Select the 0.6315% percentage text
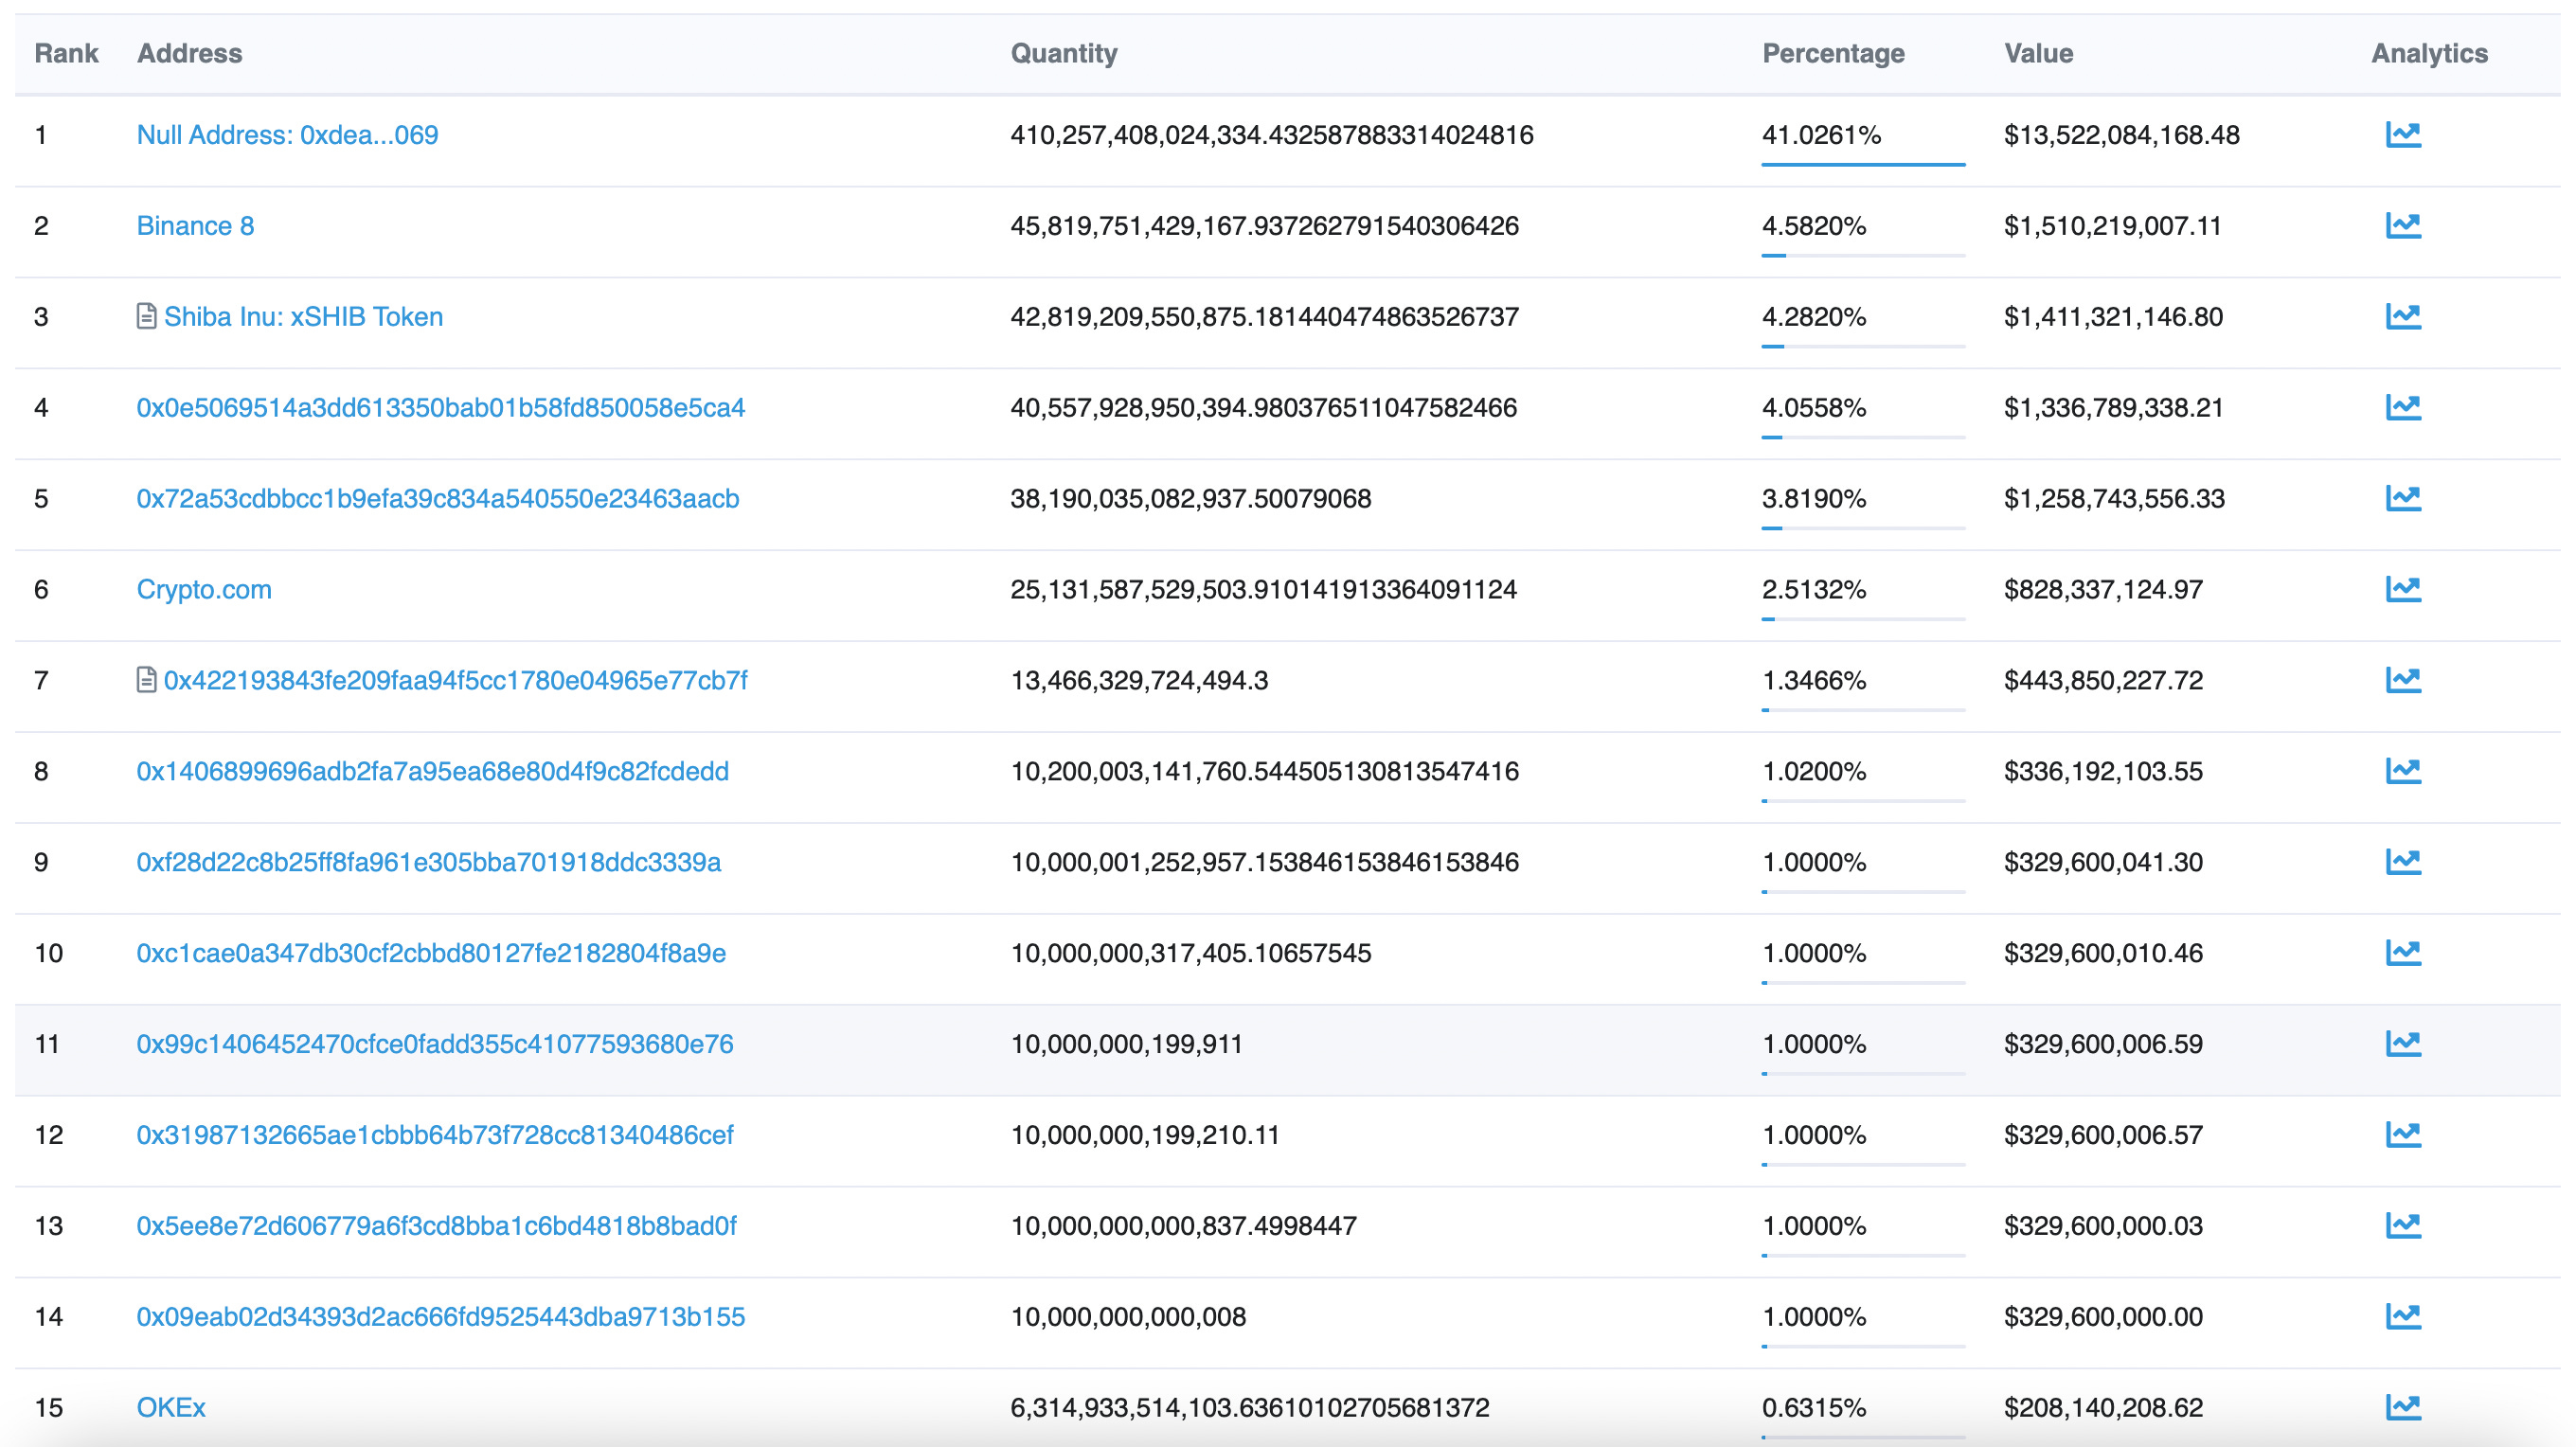This screenshot has height=1447, width=2576. point(1814,1409)
